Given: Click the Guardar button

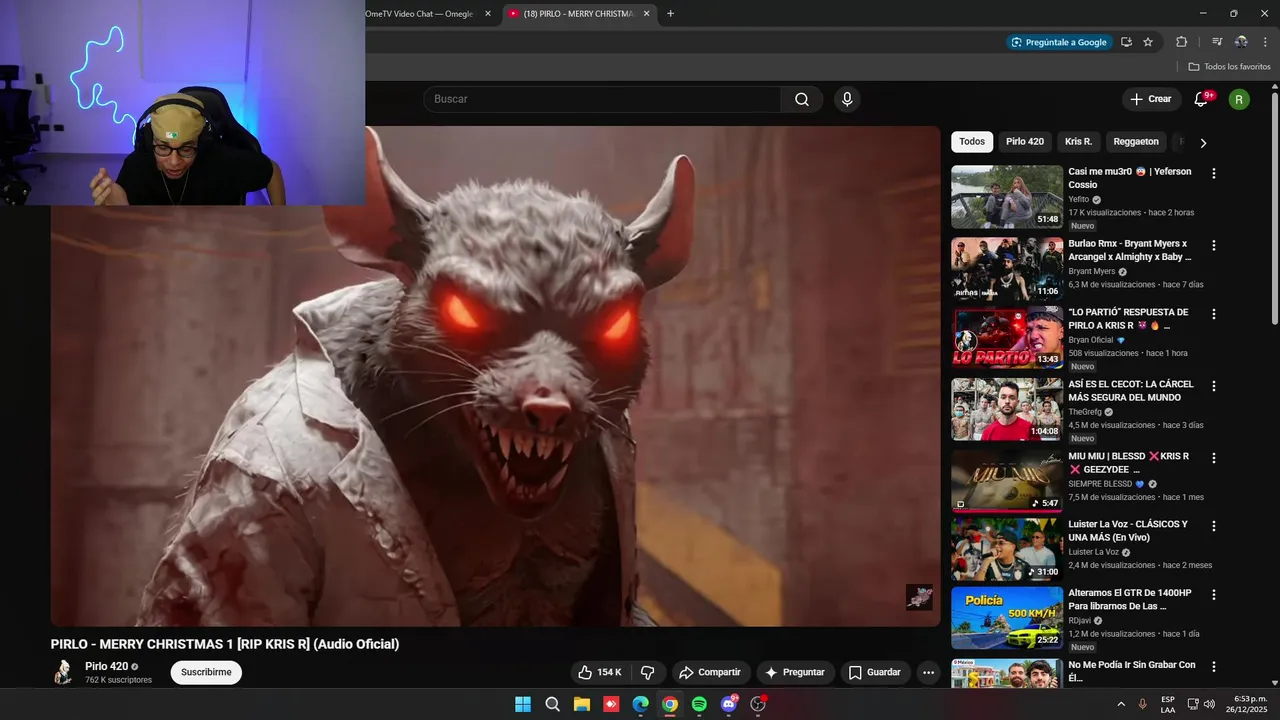Looking at the screenshot, I should (875, 672).
